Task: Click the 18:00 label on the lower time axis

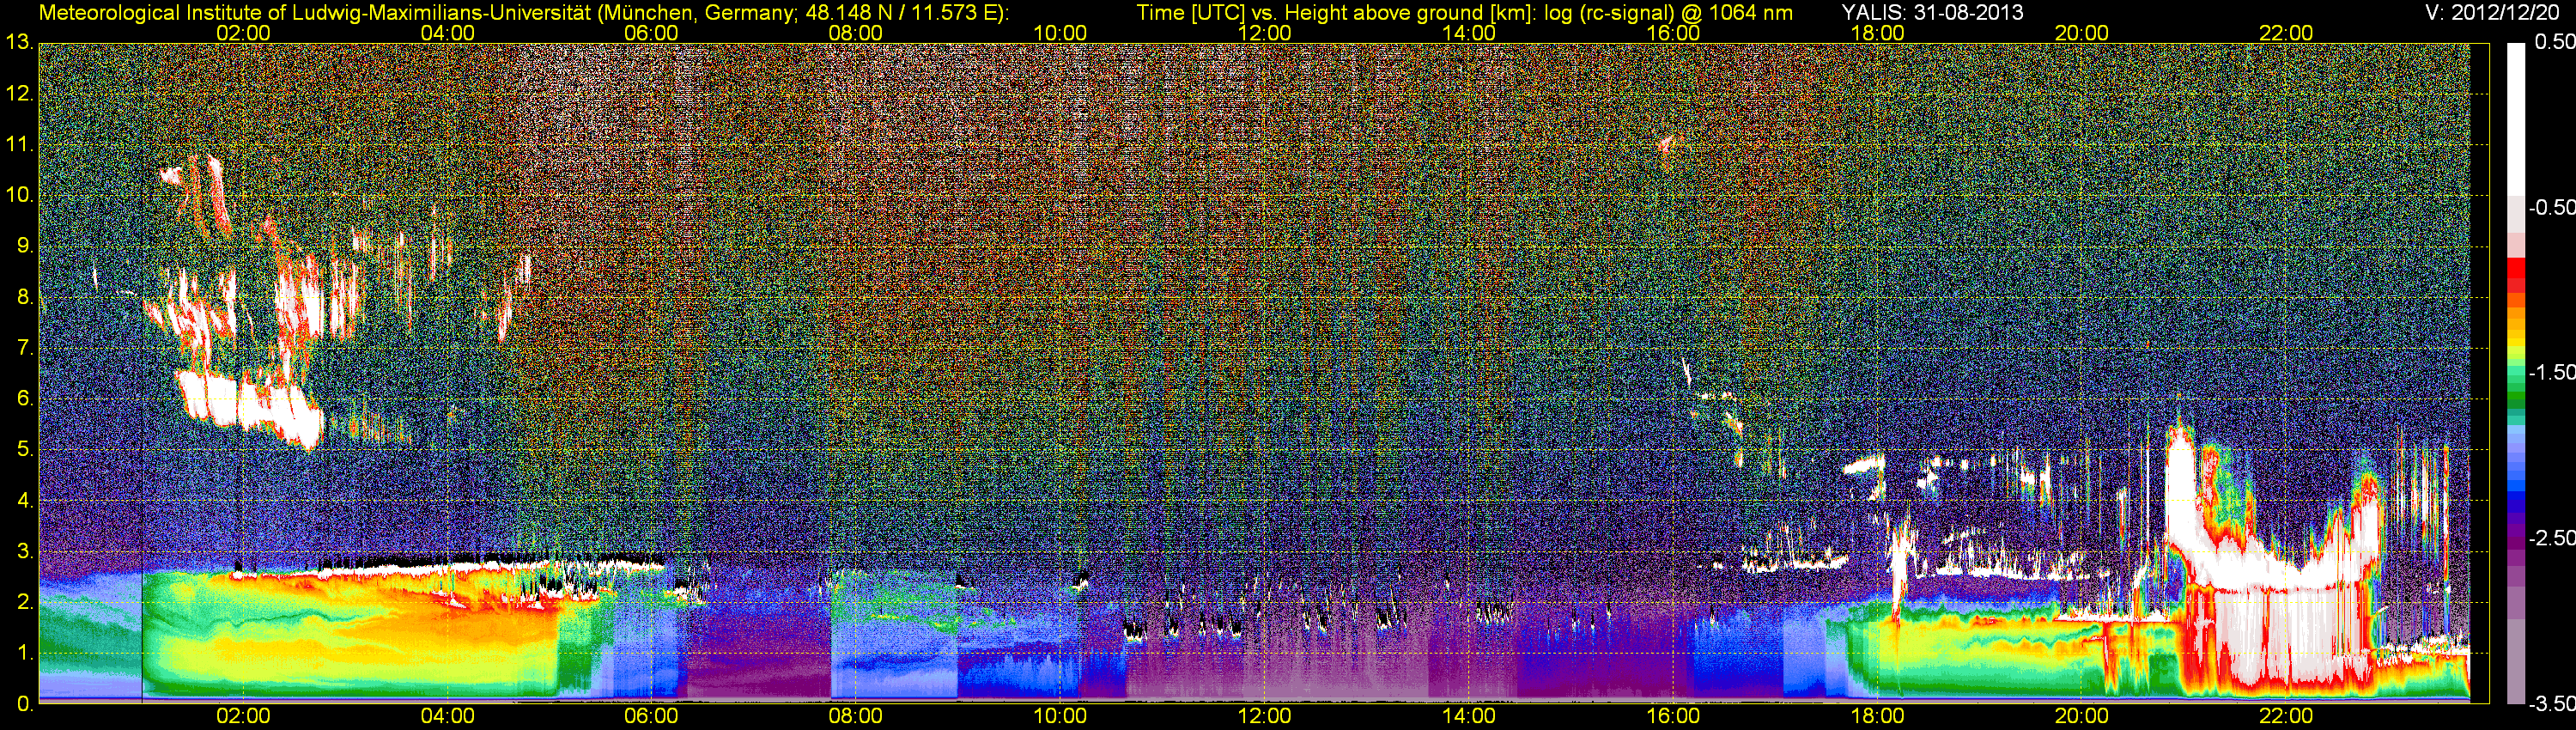Action: (1877, 716)
